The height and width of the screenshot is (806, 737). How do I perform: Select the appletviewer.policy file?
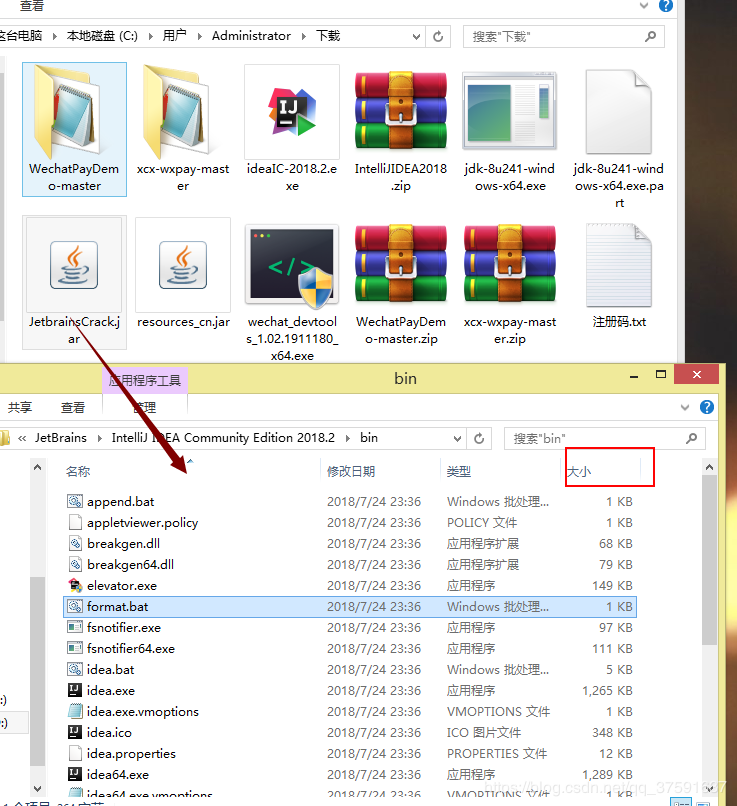click(142, 522)
